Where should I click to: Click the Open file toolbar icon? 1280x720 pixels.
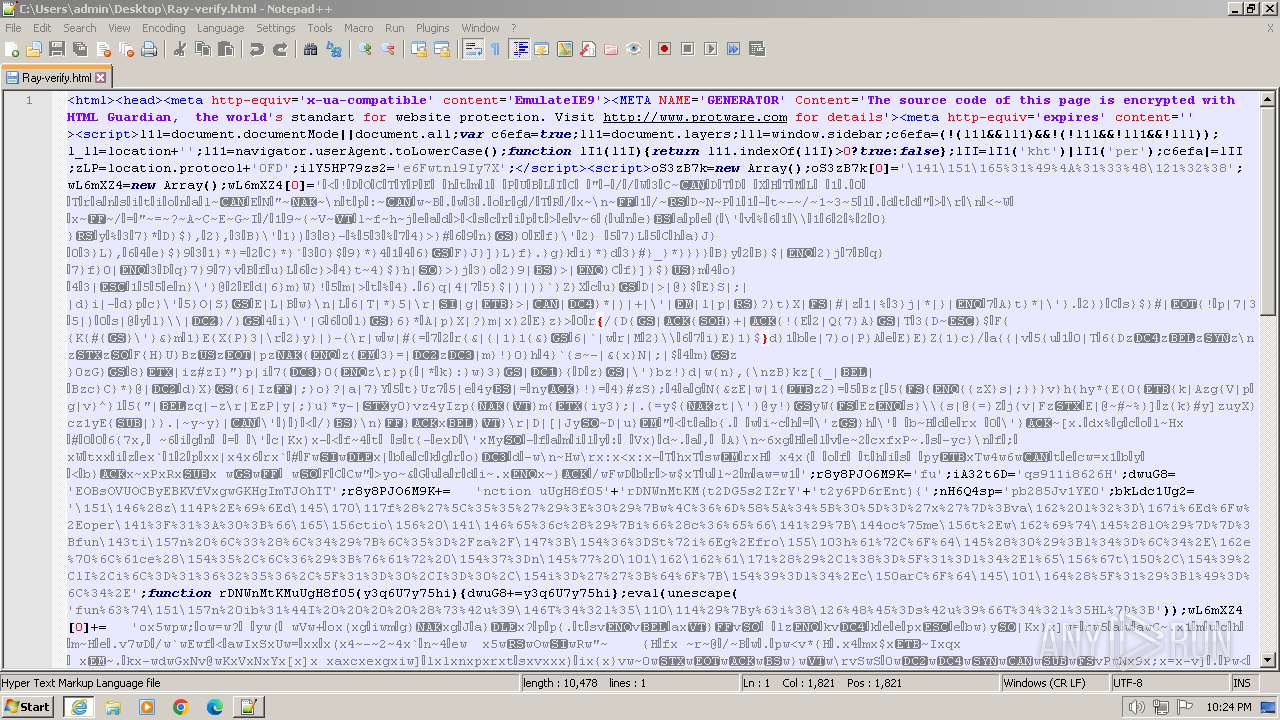pyautogui.click(x=34, y=49)
